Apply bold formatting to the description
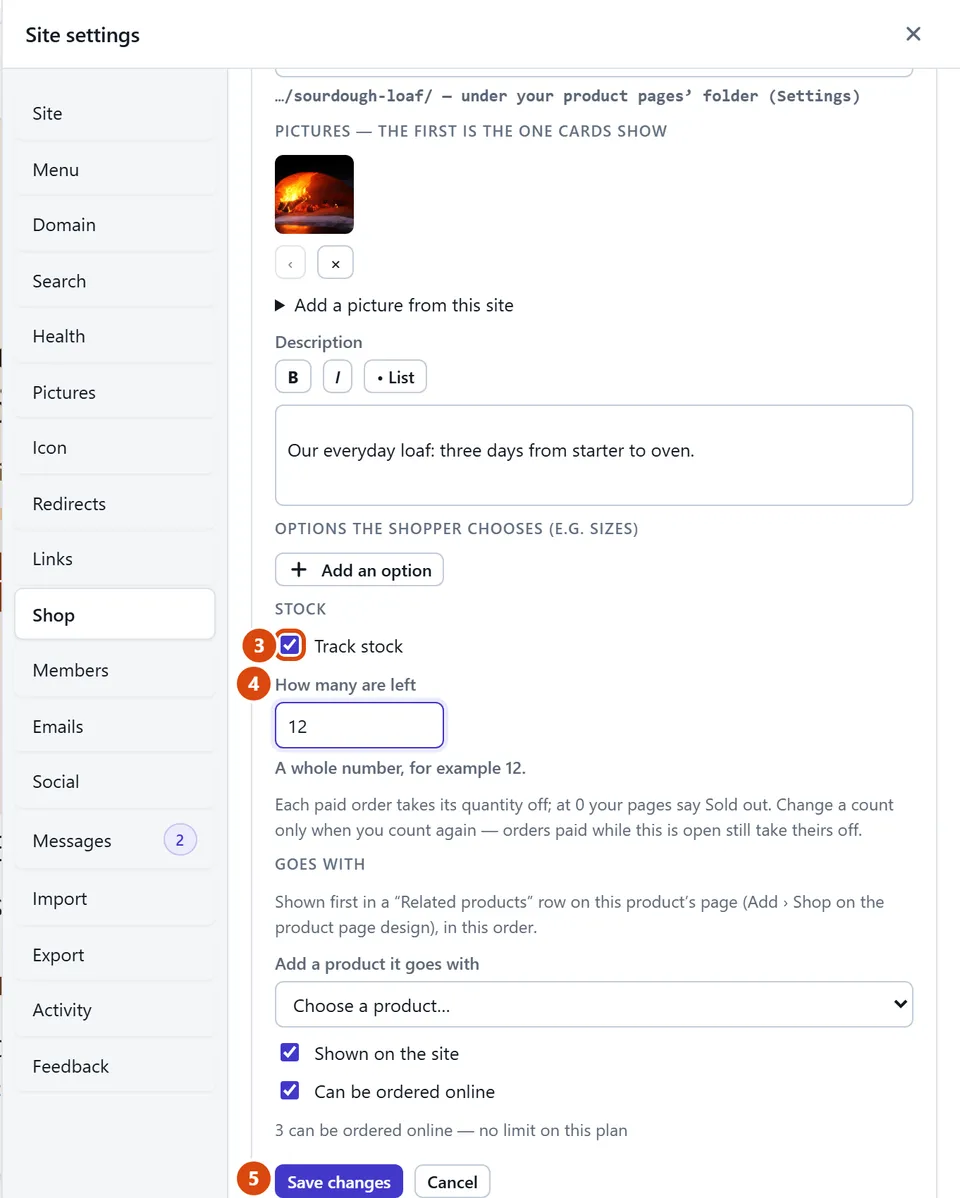This screenshot has width=960, height=1198. [293, 377]
